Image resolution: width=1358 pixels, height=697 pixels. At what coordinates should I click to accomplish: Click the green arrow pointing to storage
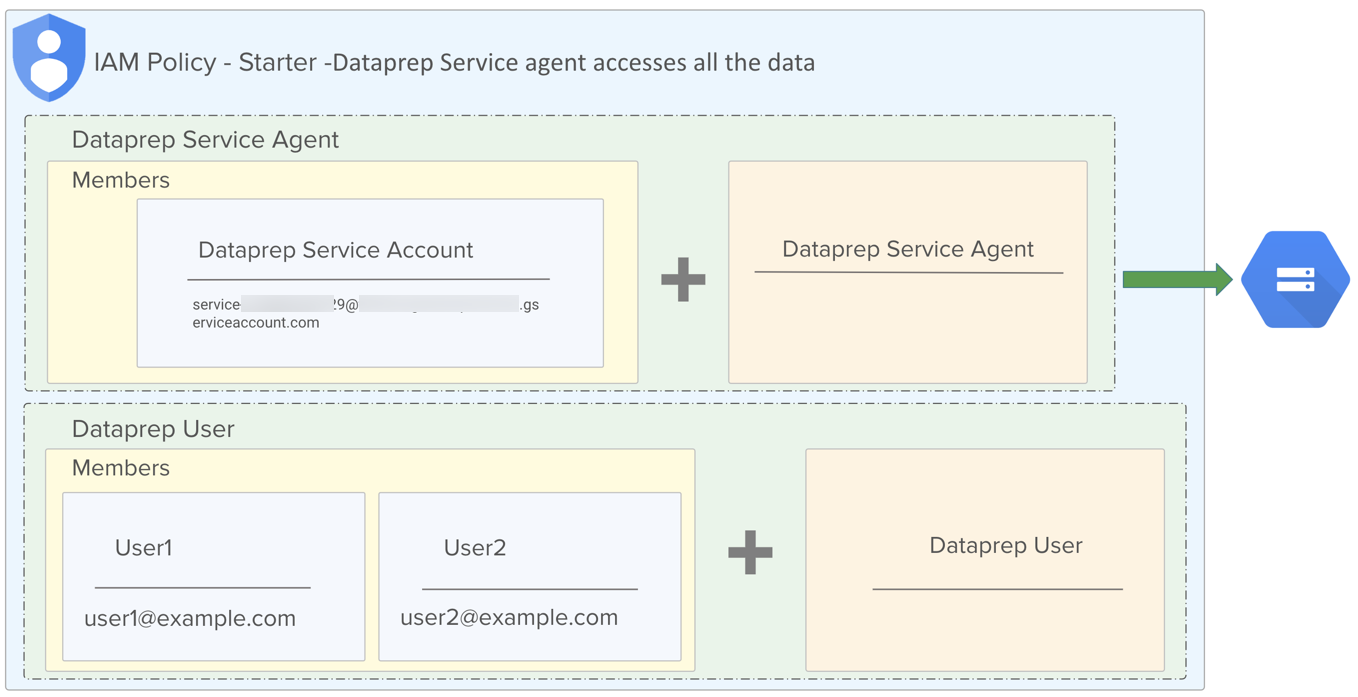point(1177,280)
